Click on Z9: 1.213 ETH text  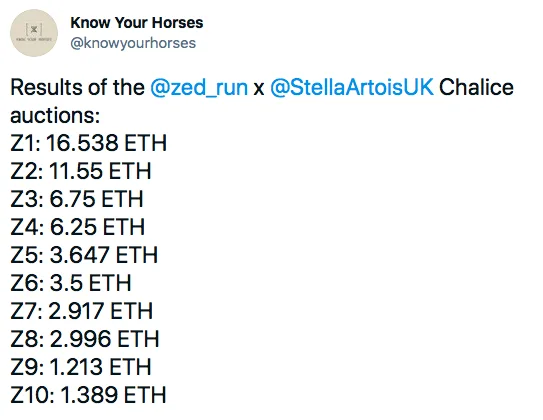pyautogui.click(x=81, y=367)
